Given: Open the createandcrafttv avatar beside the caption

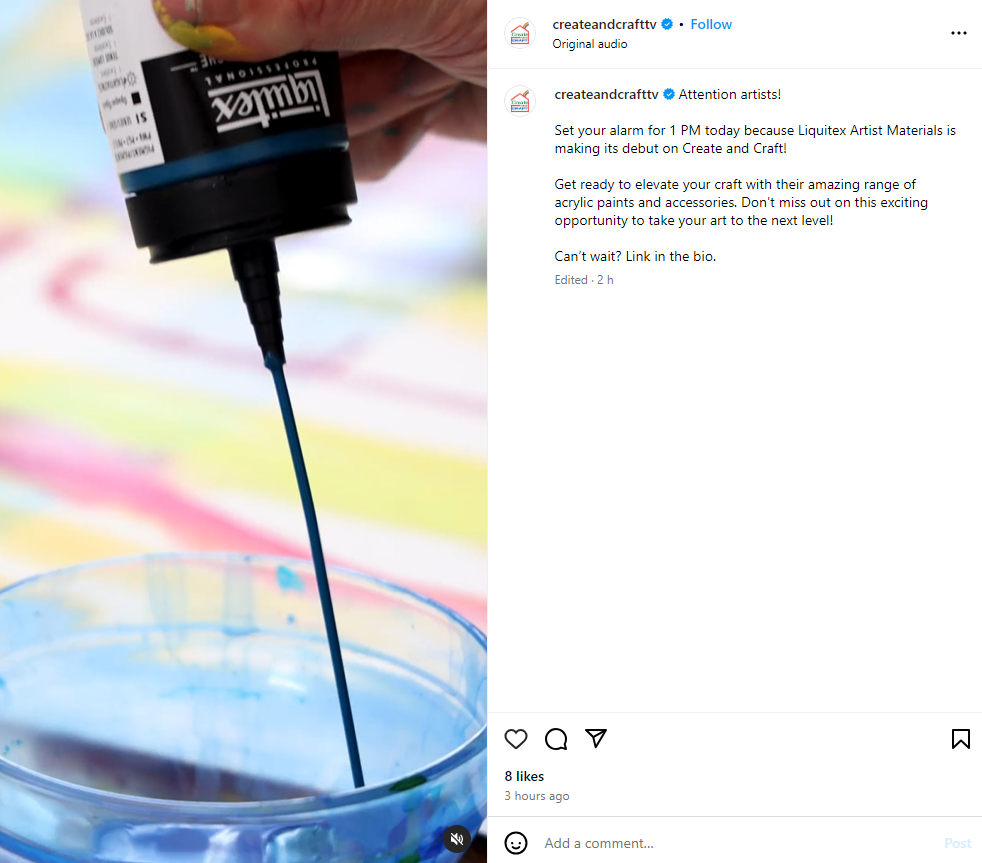Looking at the screenshot, I should [520, 101].
